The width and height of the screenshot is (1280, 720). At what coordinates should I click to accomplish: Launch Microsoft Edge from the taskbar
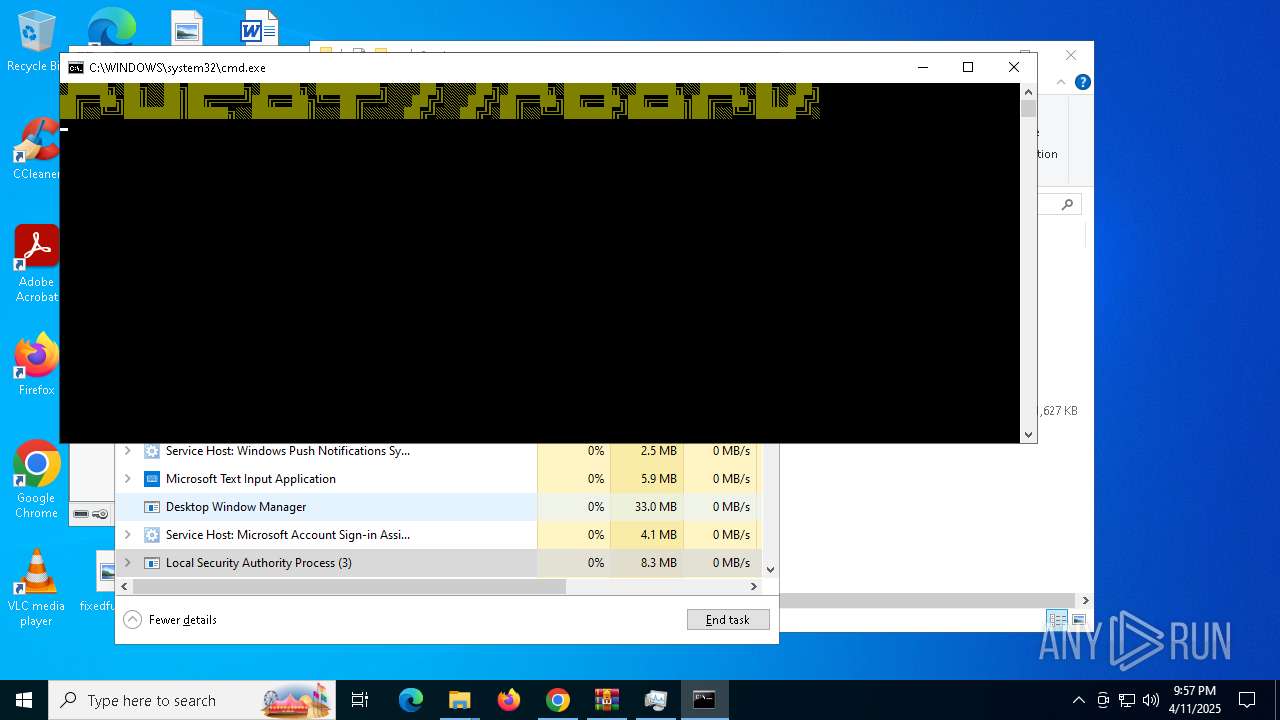411,700
